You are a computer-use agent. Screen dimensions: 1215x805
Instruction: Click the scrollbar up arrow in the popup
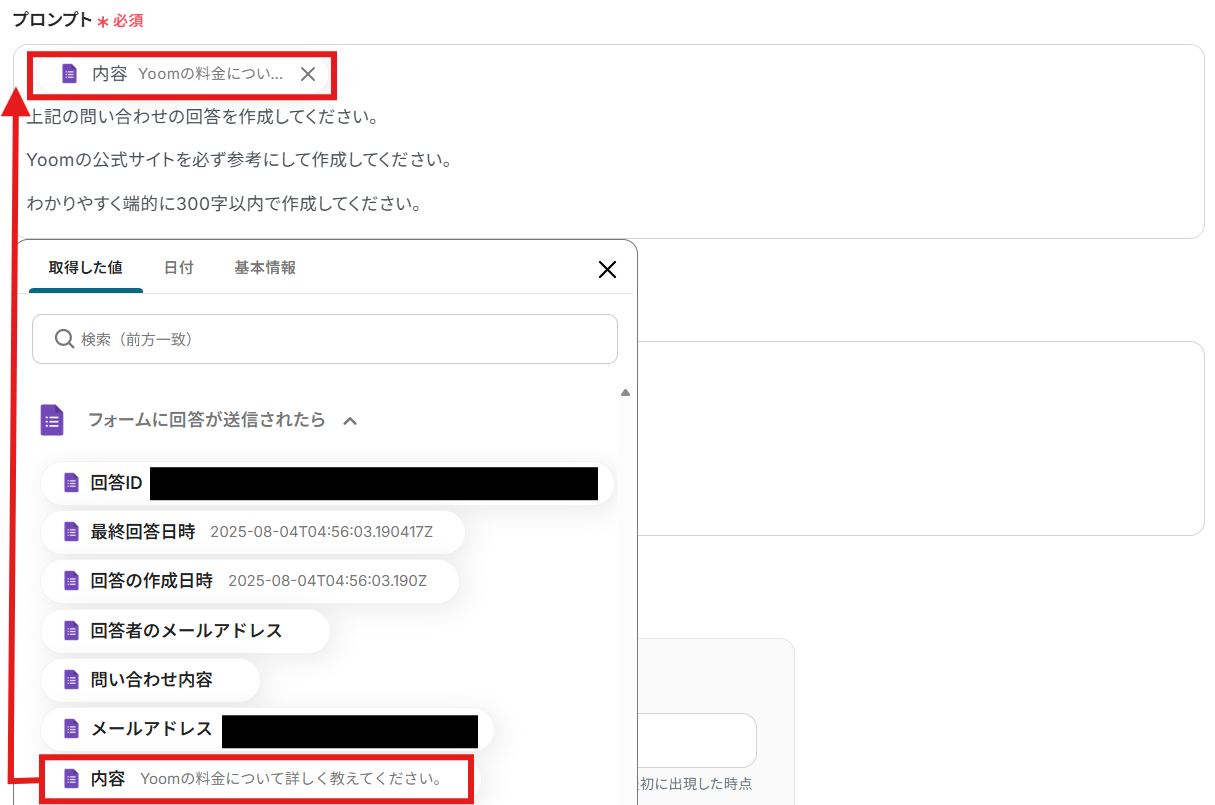coord(626,393)
